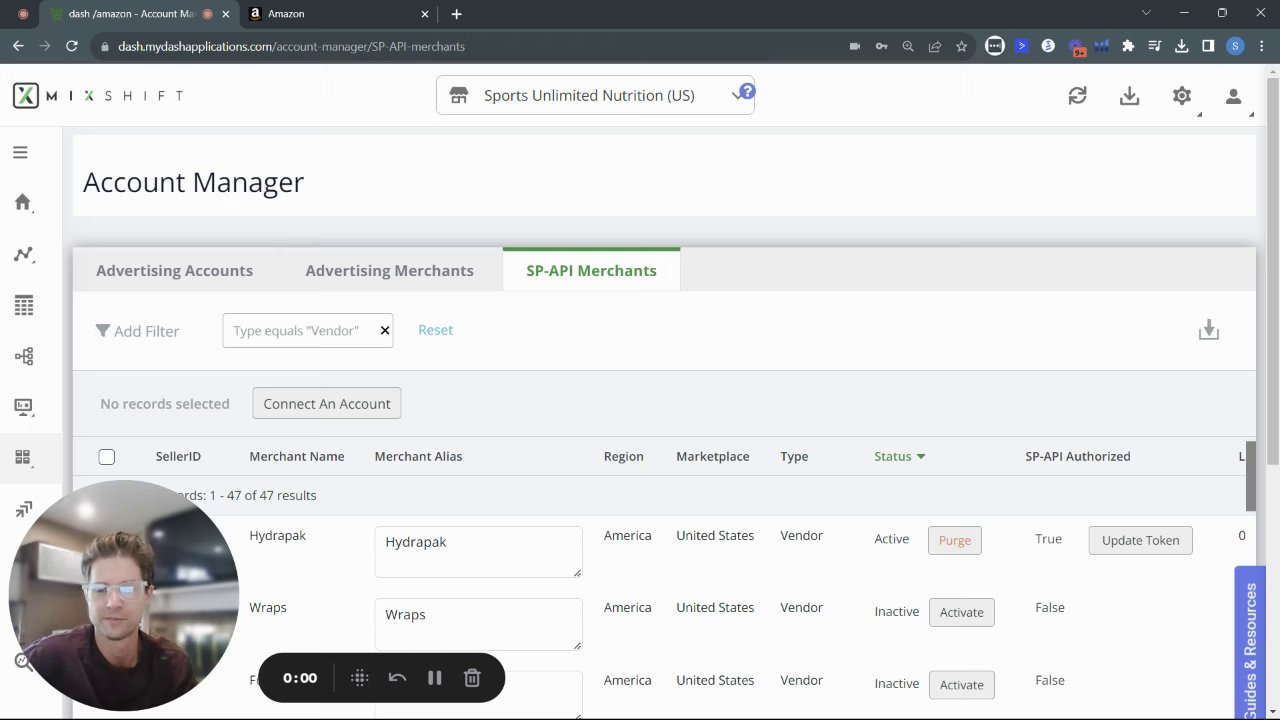Go back in browser history
This screenshot has width=1280, height=720.
(18, 46)
